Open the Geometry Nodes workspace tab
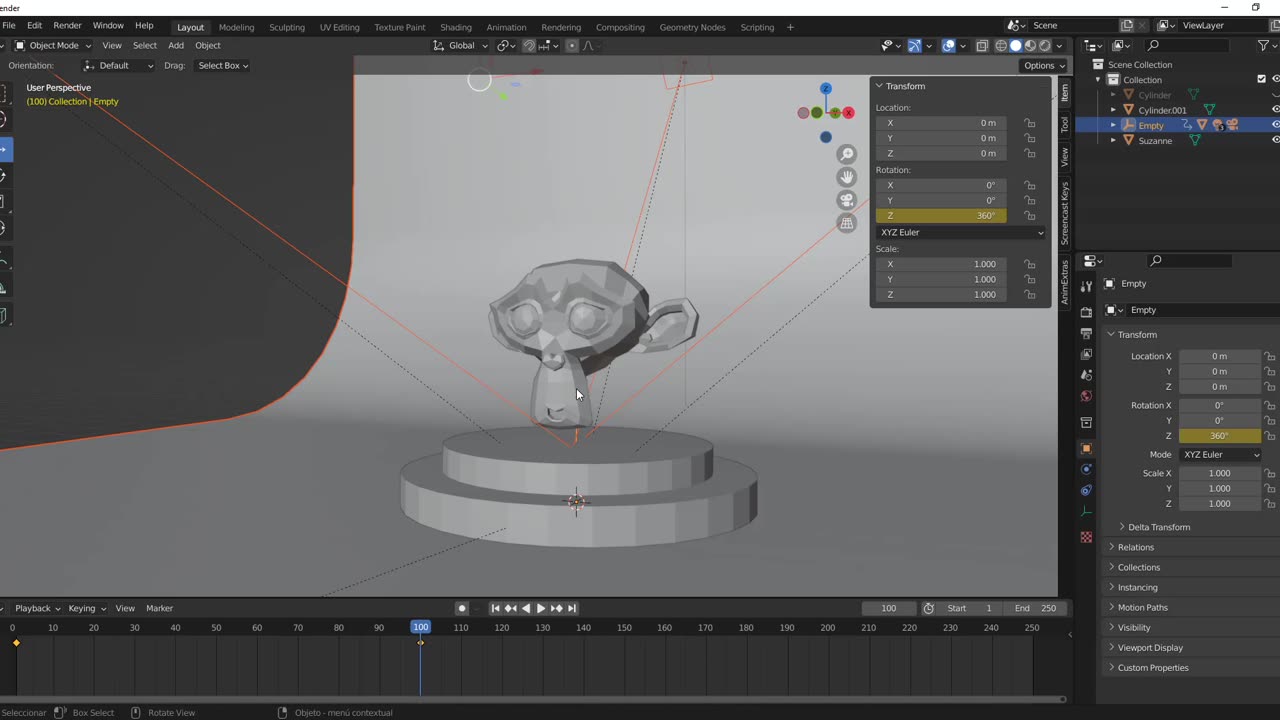Image resolution: width=1280 pixels, height=720 pixels. [692, 27]
